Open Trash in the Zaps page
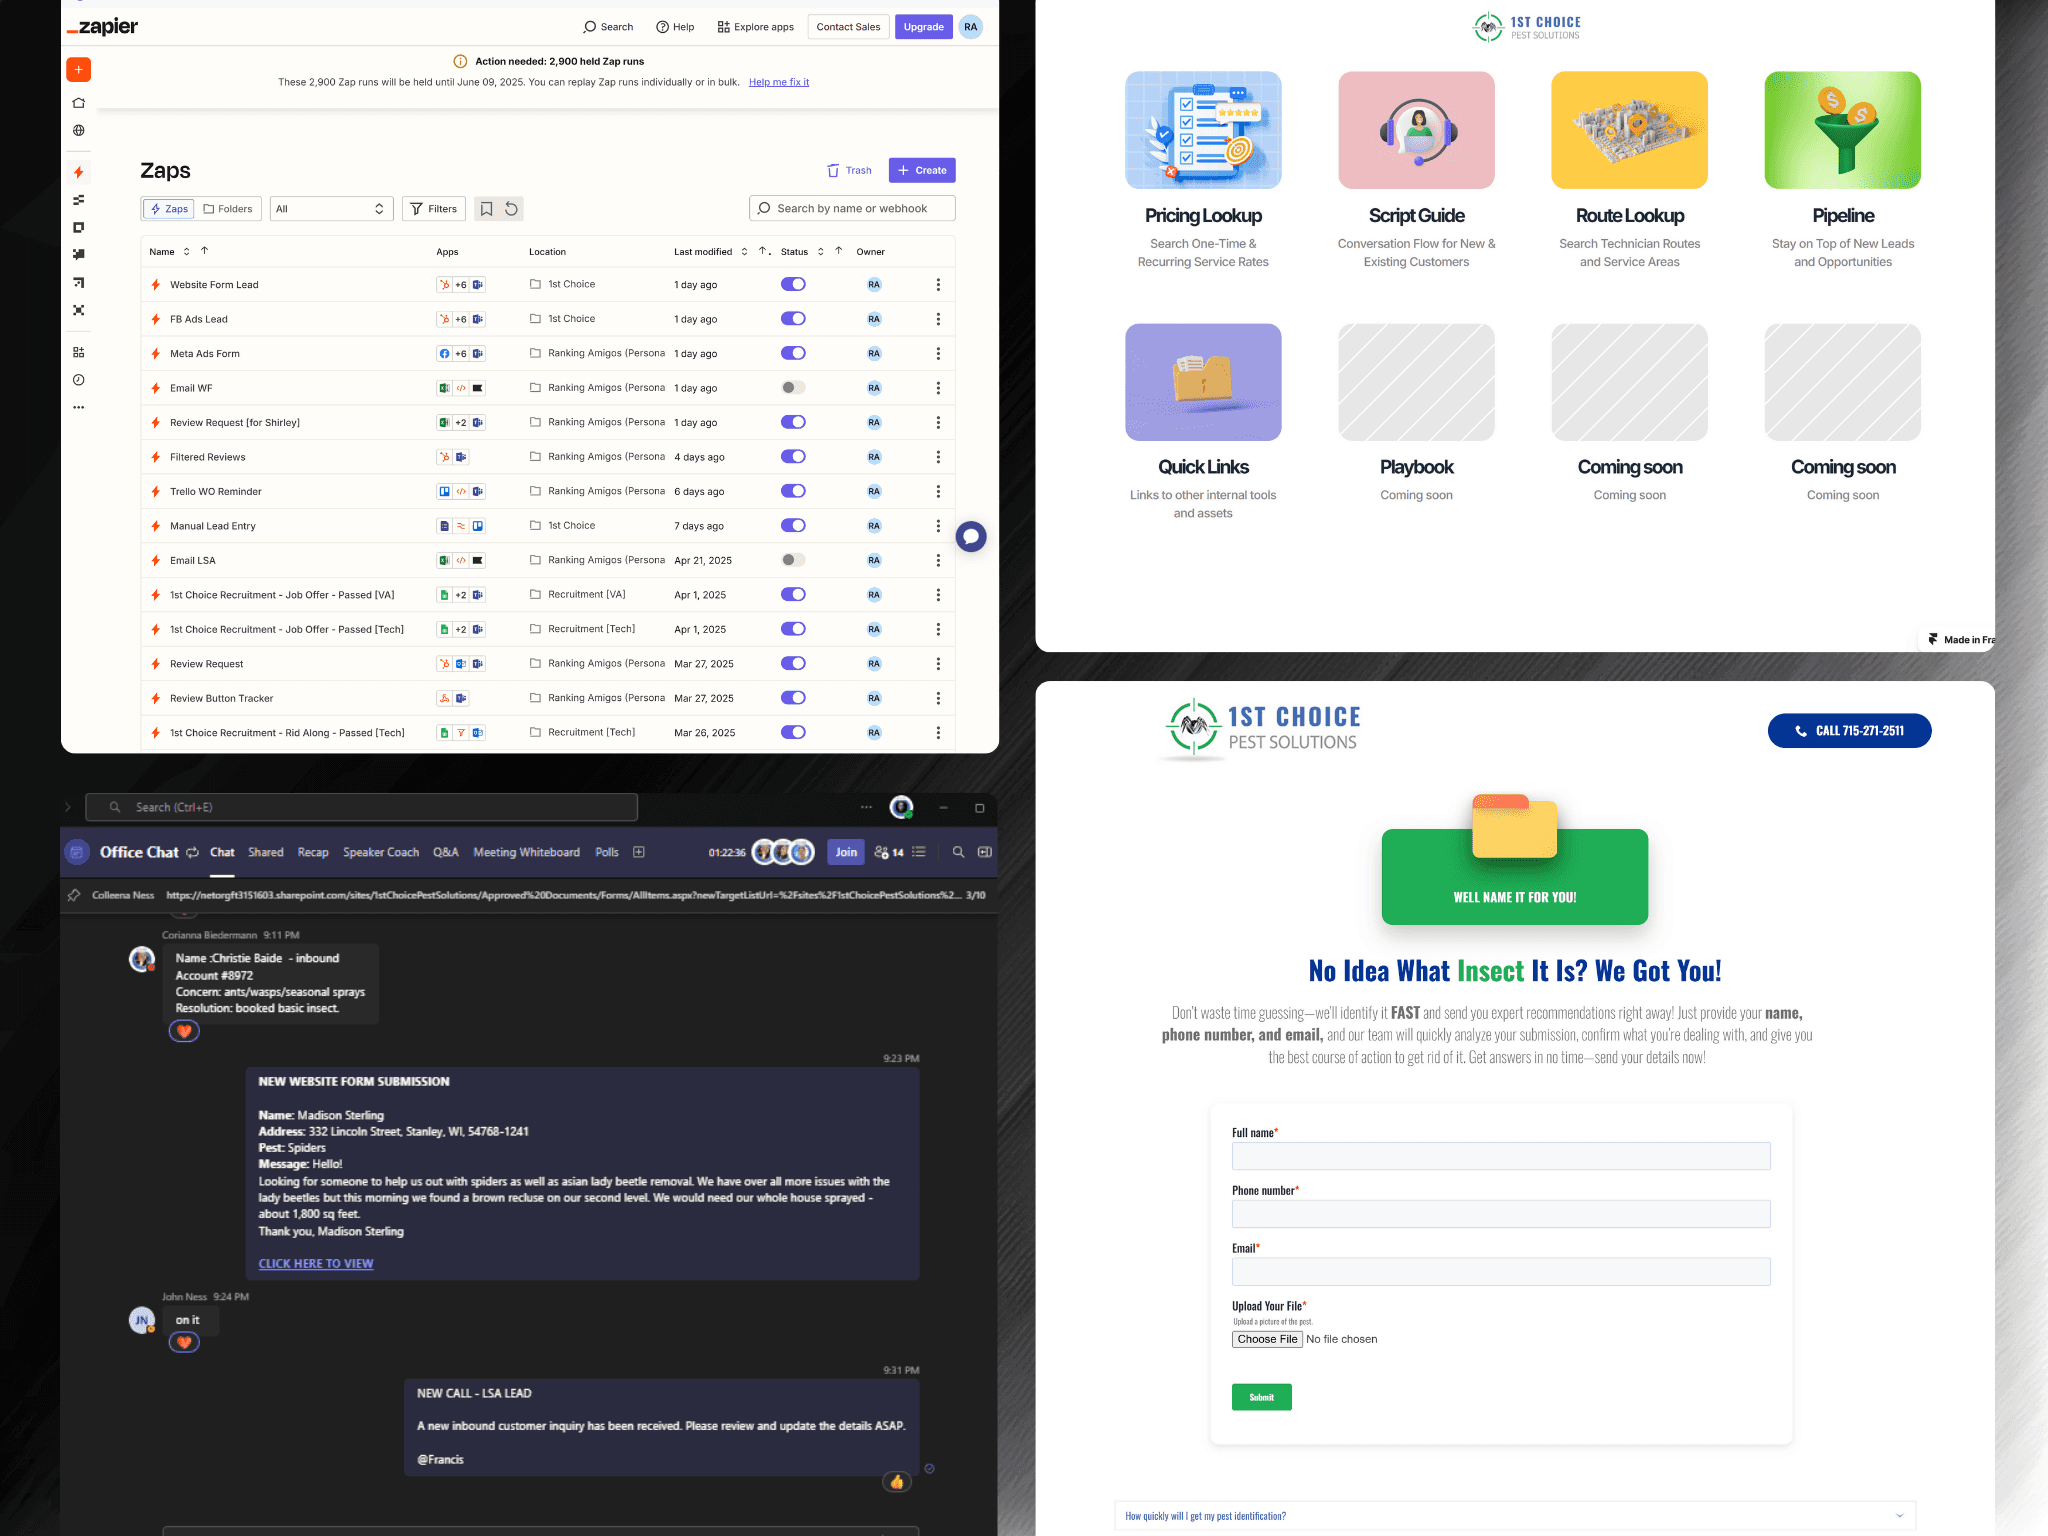The width and height of the screenshot is (2048, 1536). pyautogui.click(x=849, y=170)
